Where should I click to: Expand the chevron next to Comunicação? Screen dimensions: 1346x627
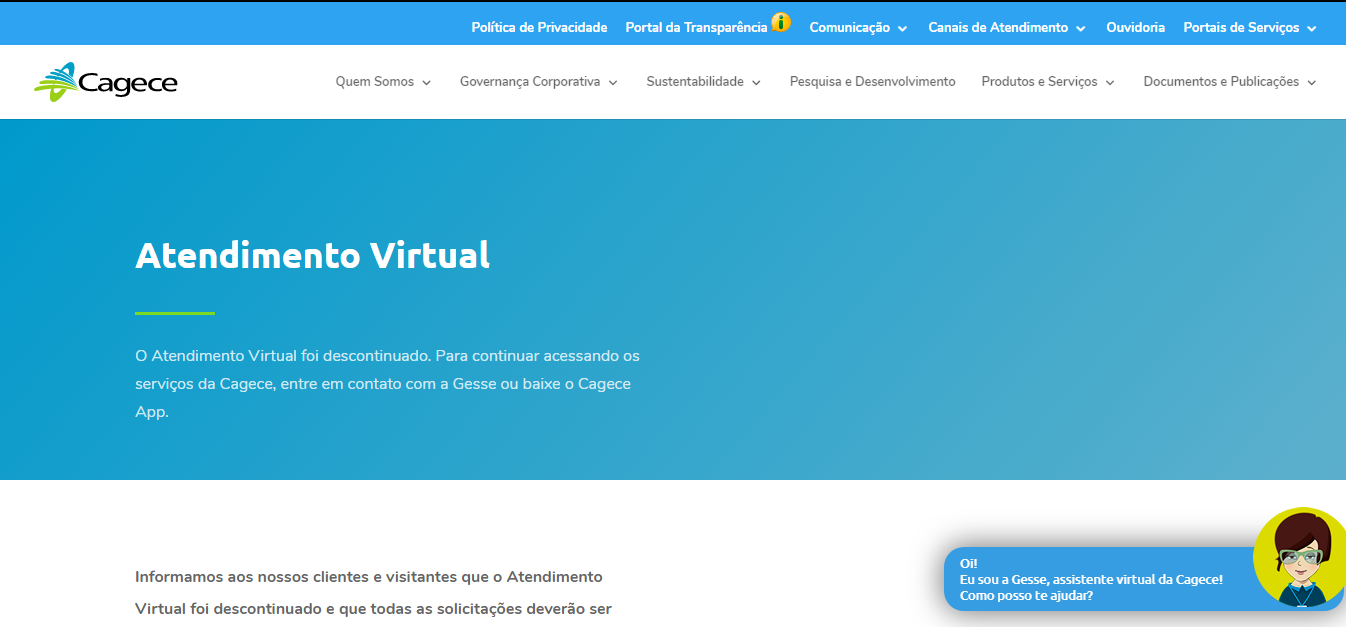click(x=902, y=29)
